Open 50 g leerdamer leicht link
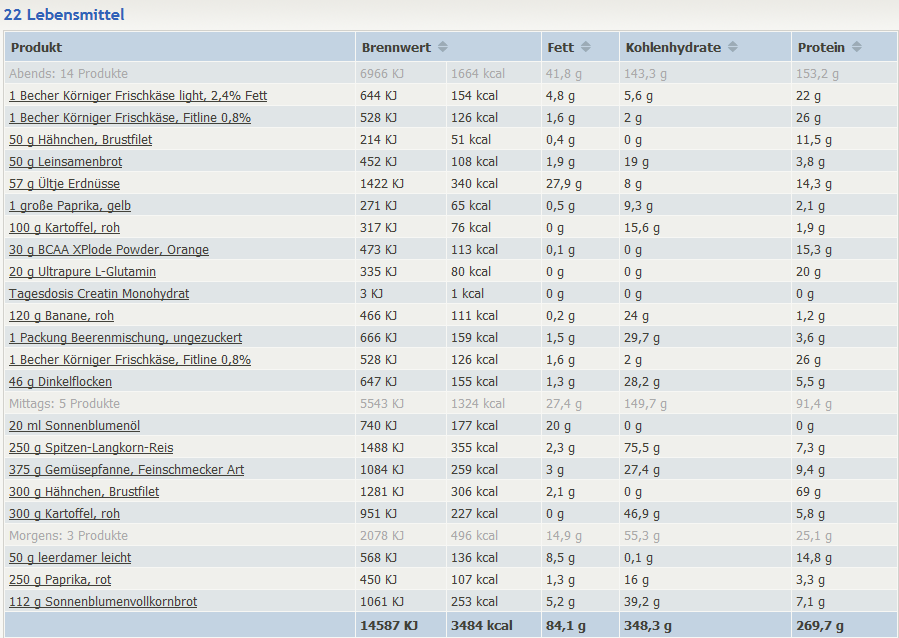899x638 pixels. point(70,558)
